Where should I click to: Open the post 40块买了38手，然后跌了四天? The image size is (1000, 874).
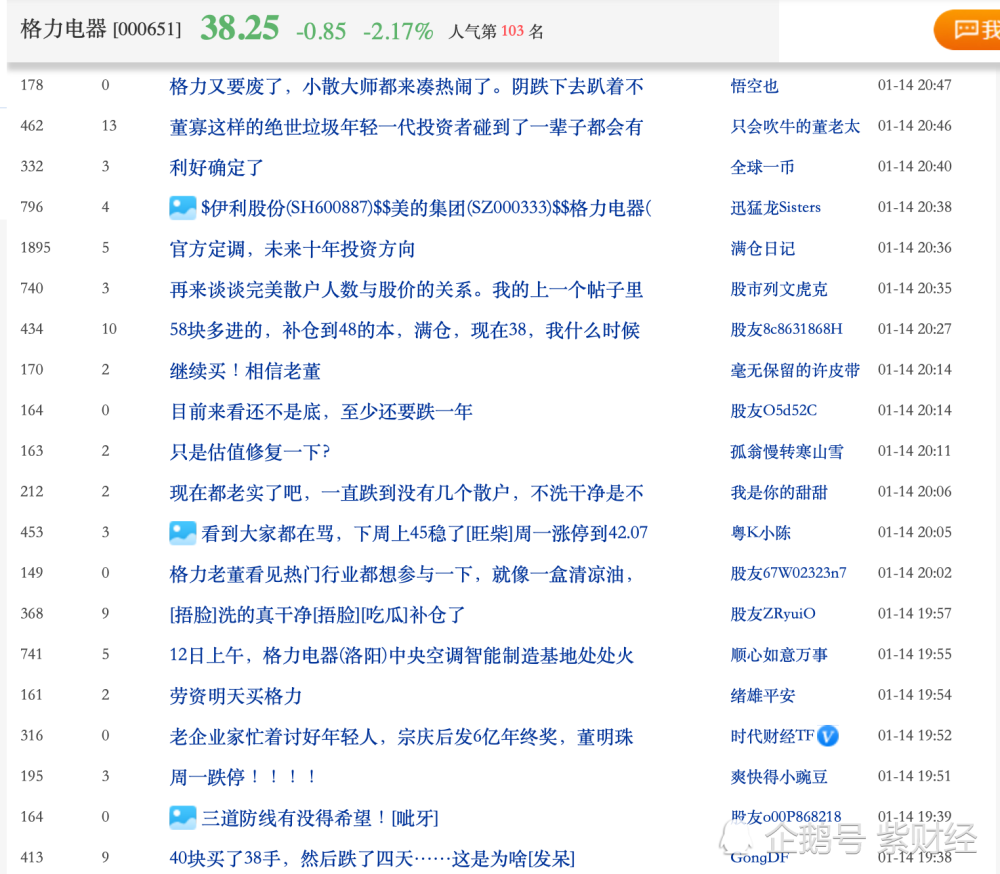pyautogui.click(x=372, y=858)
